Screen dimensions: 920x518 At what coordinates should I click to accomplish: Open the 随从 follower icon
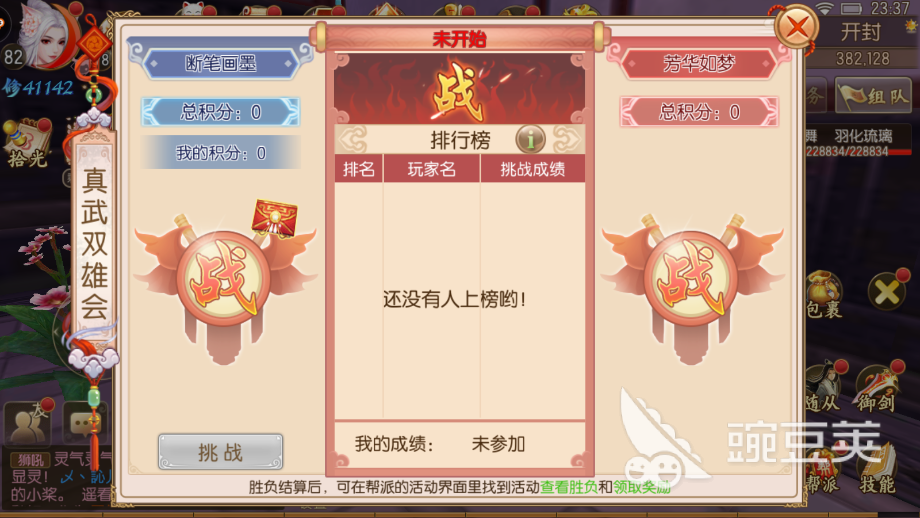pos(824,387)
